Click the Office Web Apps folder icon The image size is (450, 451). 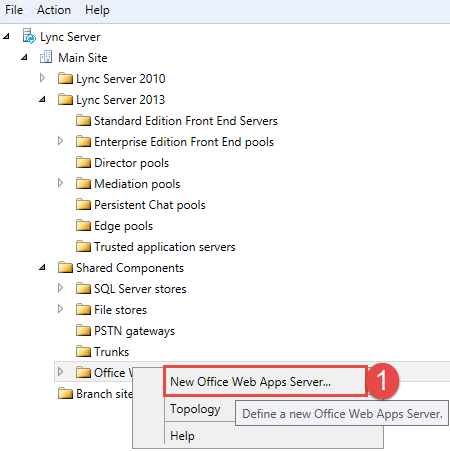[83, 372]
